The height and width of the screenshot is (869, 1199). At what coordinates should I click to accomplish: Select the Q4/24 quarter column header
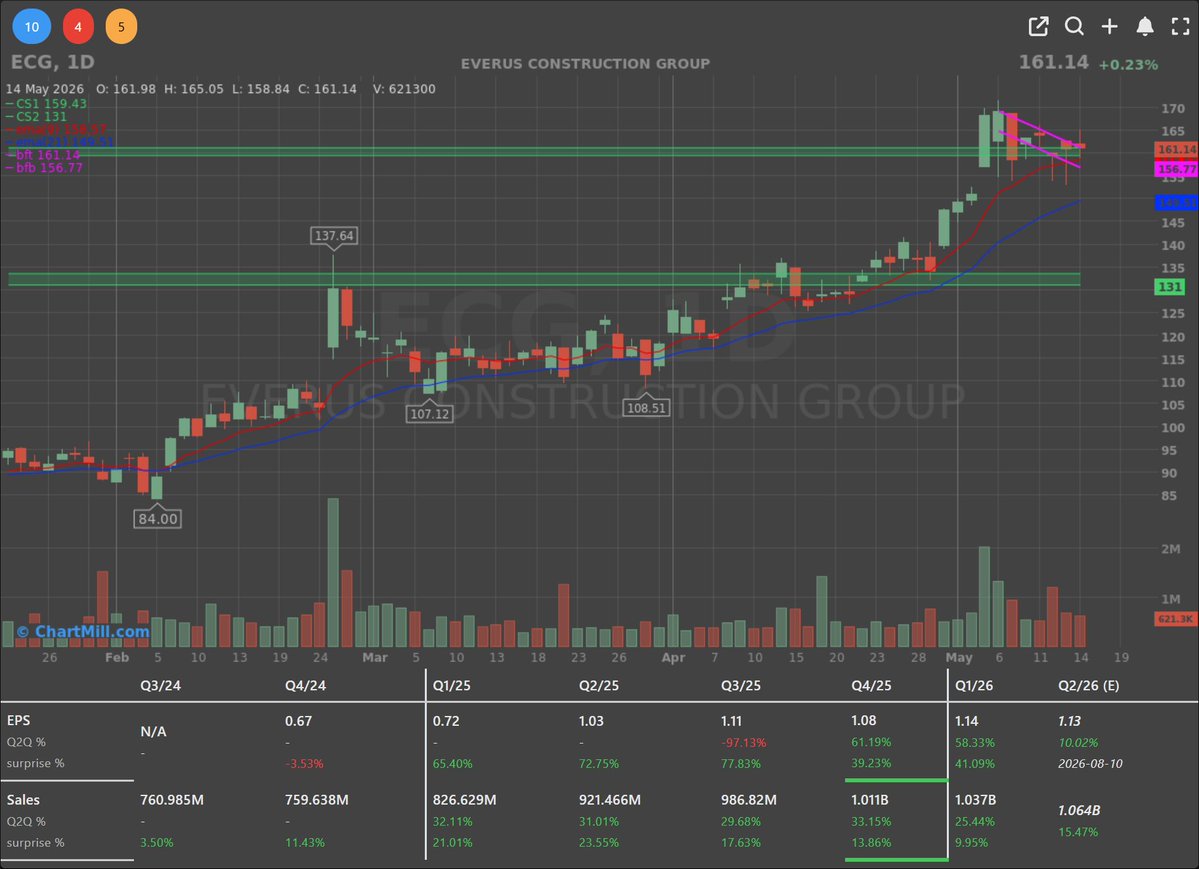click(x=305, y=685)
